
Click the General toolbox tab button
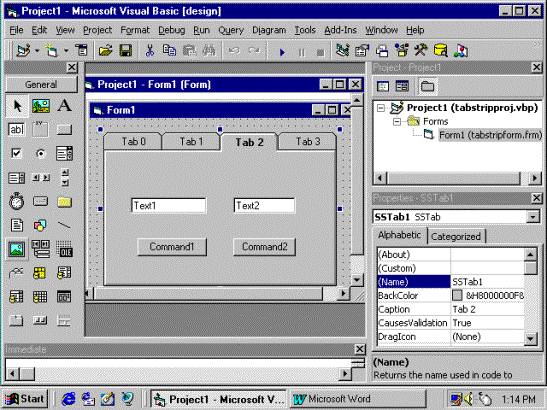41,84
